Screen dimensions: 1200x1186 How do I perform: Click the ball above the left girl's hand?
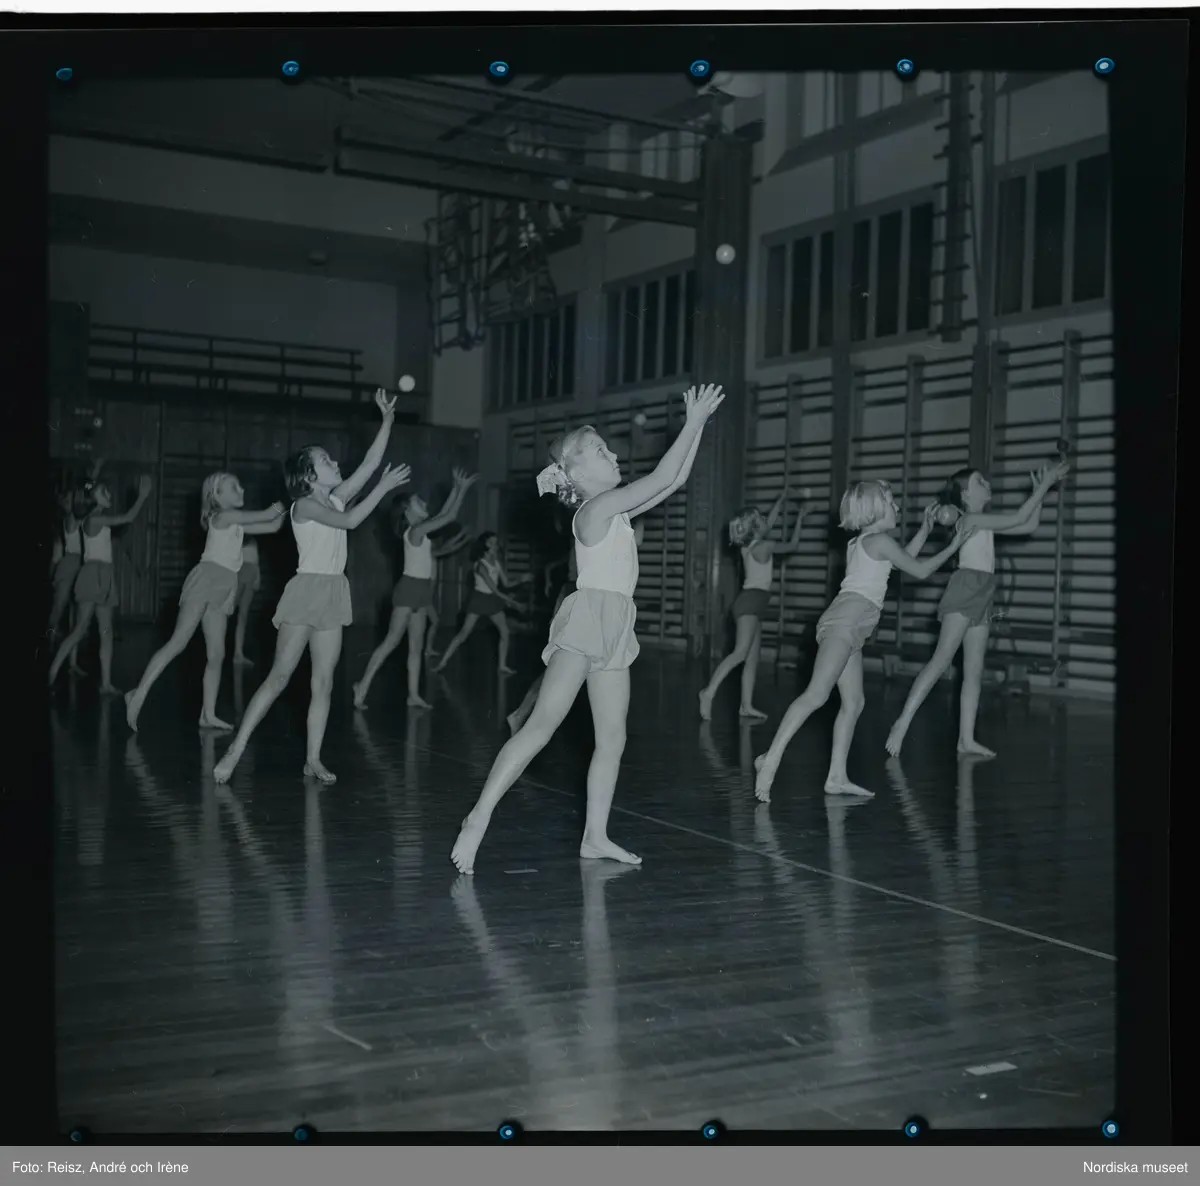pyautogui.click(x=405, y=382)
